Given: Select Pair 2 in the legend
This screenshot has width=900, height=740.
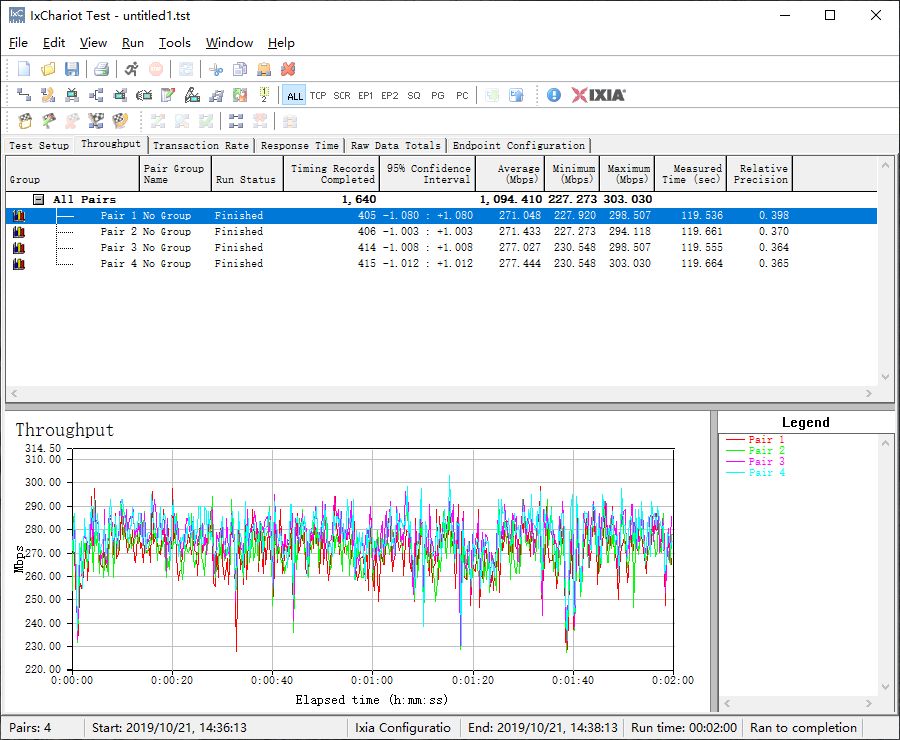Looking at the screenshot, I should [x=755, y=451].
